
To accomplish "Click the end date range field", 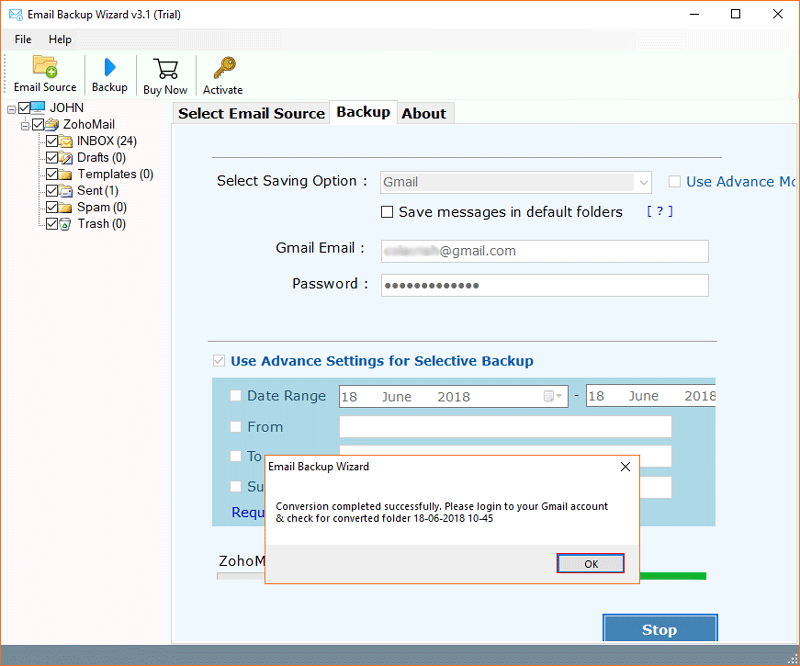I will pos(651,396).
